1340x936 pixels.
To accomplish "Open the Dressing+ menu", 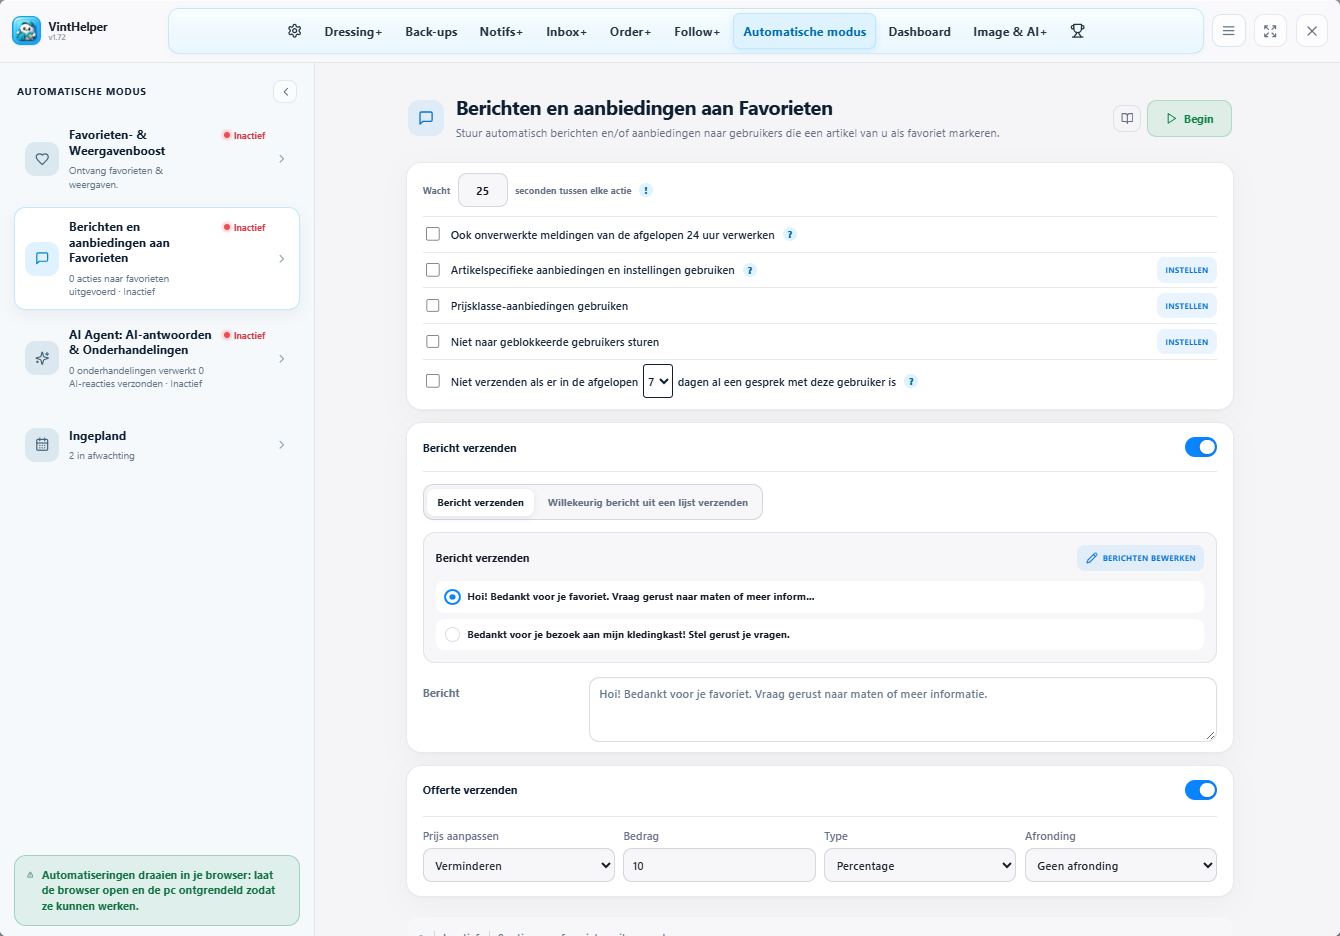I will (x=353, y=32).
